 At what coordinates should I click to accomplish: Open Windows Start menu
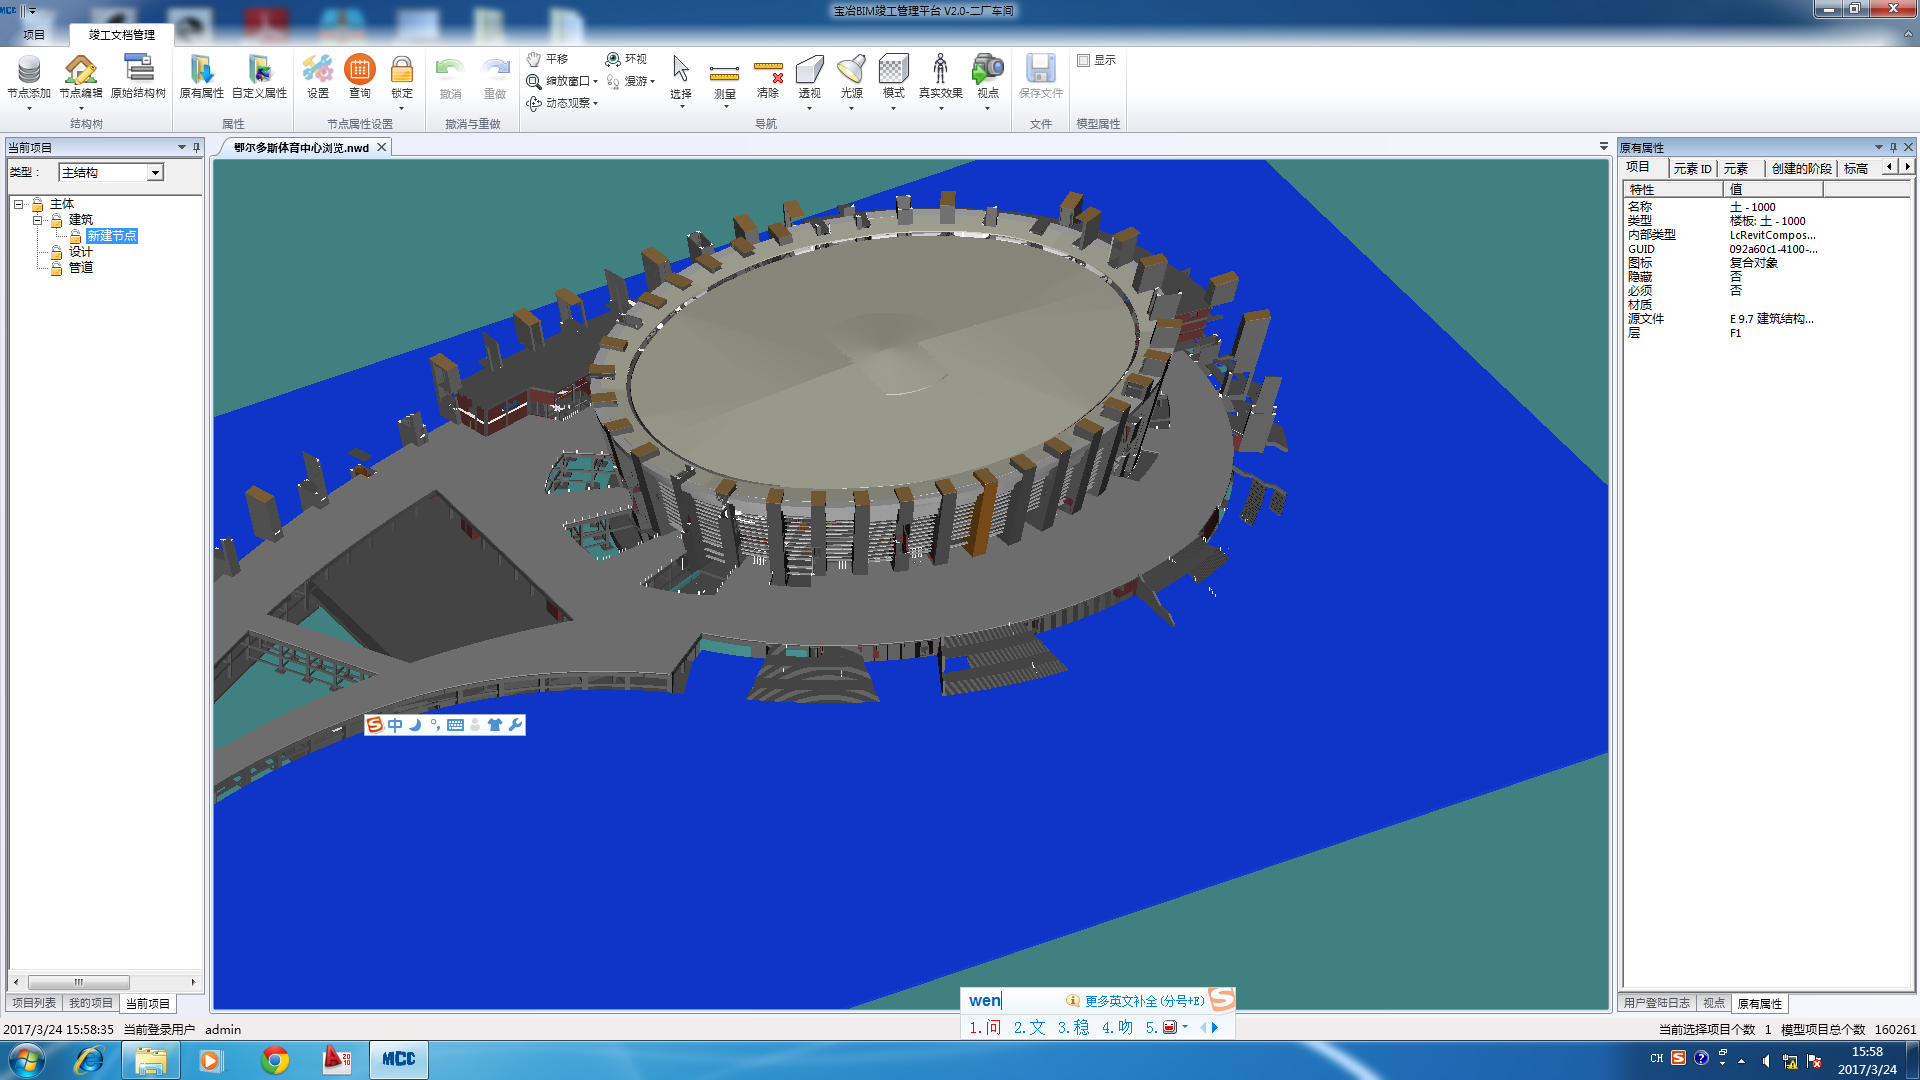point(27,1060)
